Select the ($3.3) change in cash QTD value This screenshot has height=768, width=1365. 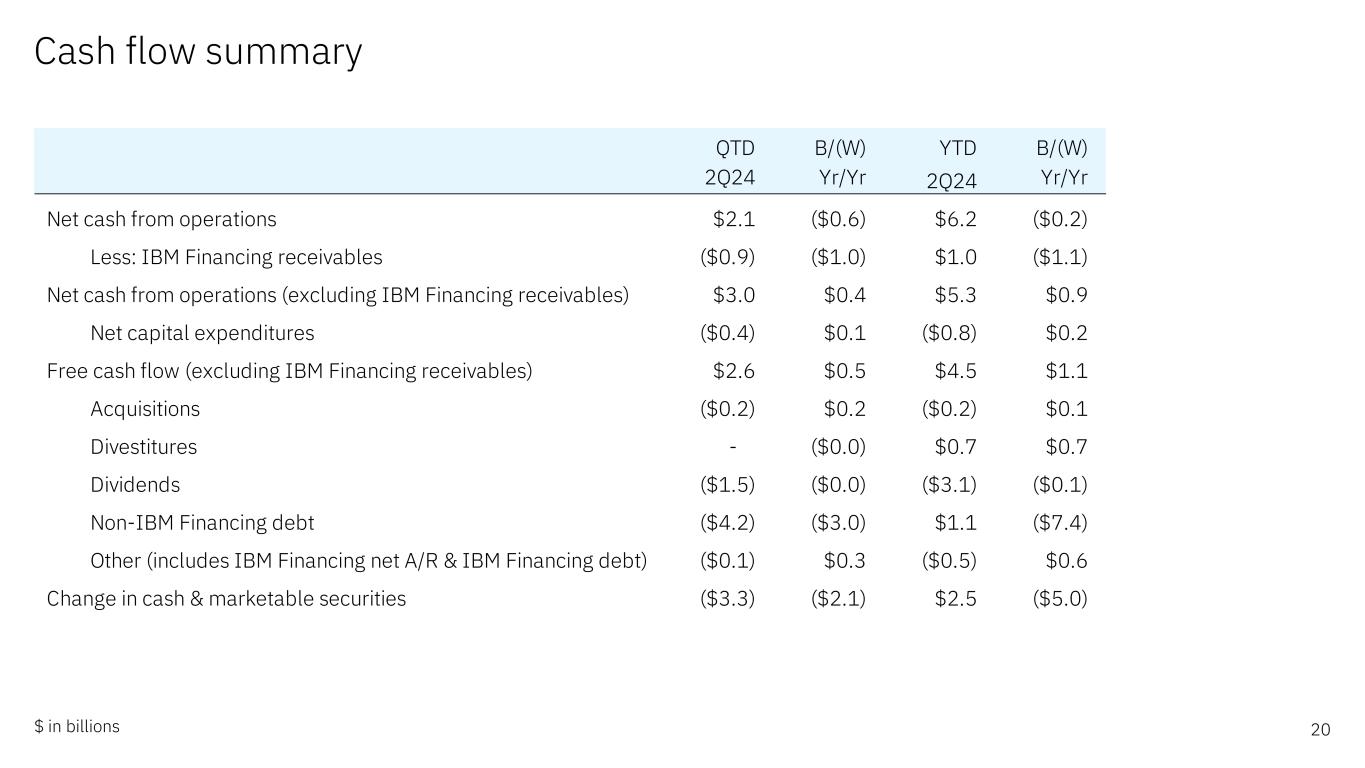728,599
